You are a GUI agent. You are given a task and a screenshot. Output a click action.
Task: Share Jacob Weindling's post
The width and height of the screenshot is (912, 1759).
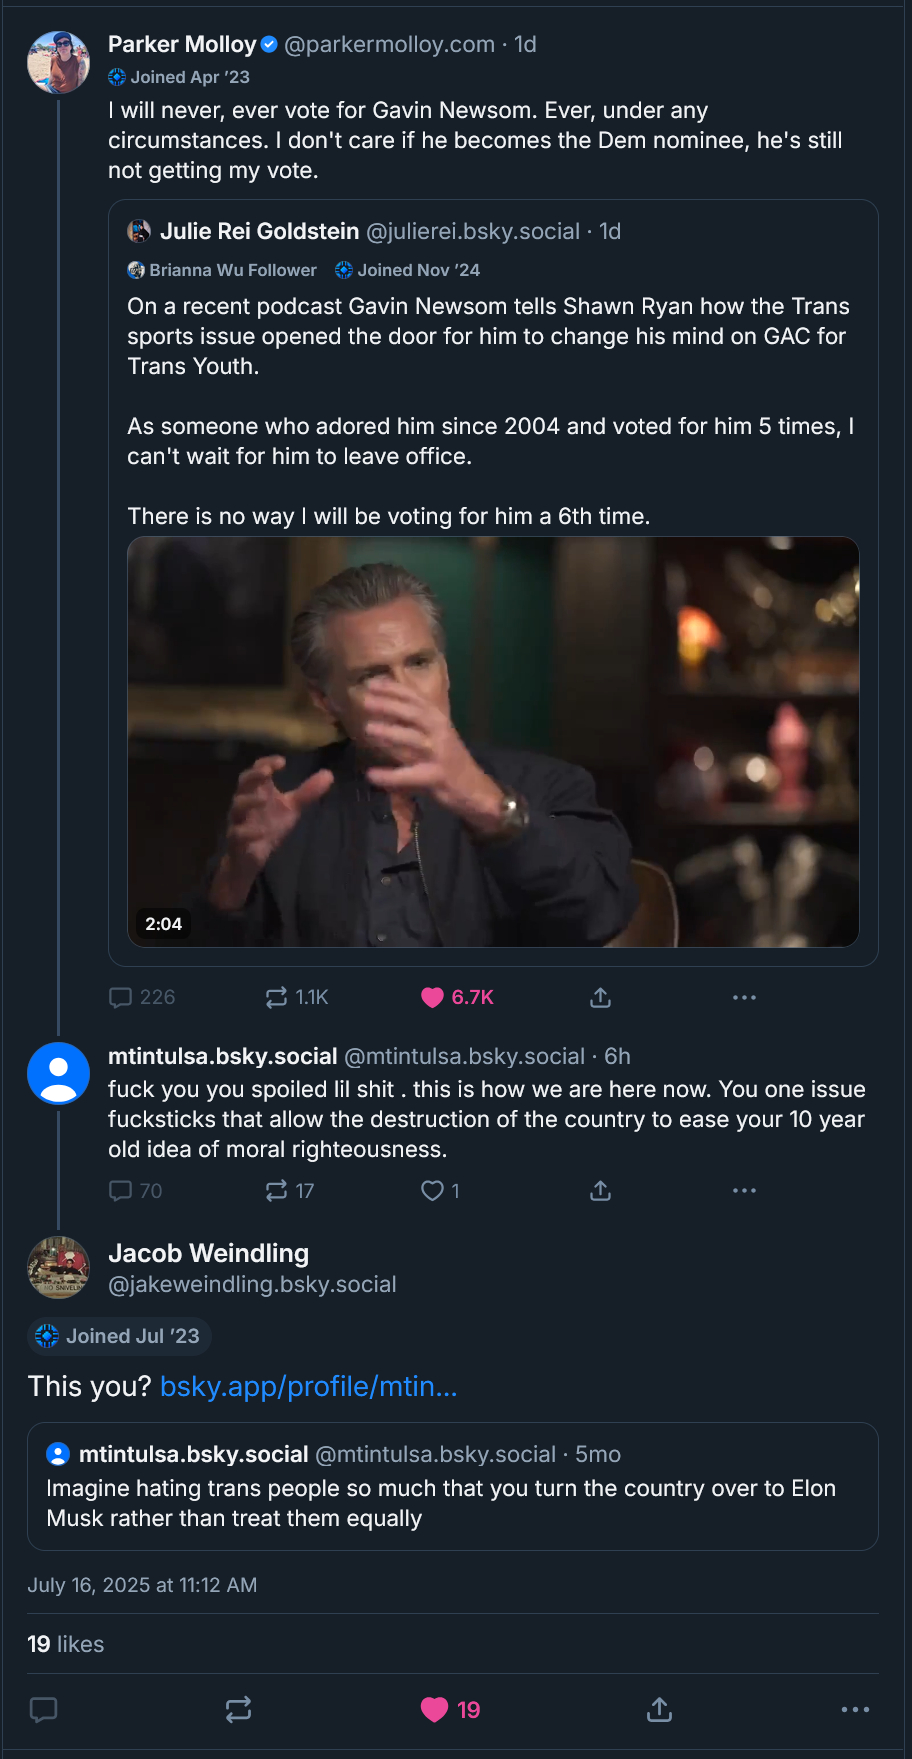pyautogui.click(x=659, y=1710)
